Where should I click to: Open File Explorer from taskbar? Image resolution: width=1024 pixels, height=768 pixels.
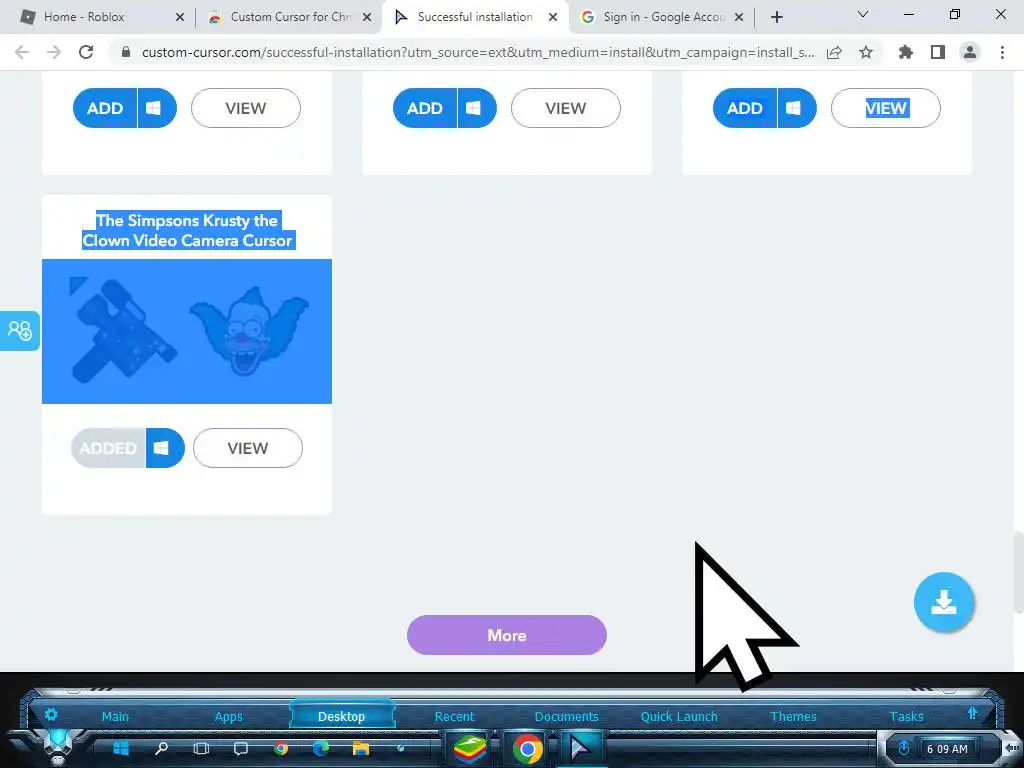pos(361,748)
